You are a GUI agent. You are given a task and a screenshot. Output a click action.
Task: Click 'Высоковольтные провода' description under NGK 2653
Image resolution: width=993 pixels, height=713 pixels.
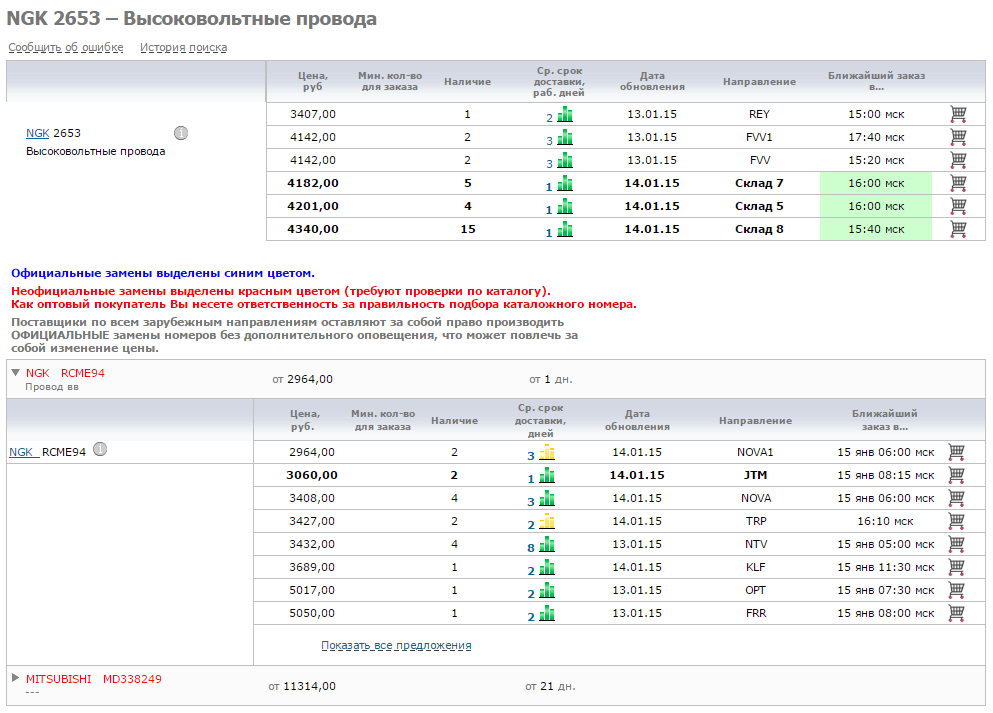[96, 151]
